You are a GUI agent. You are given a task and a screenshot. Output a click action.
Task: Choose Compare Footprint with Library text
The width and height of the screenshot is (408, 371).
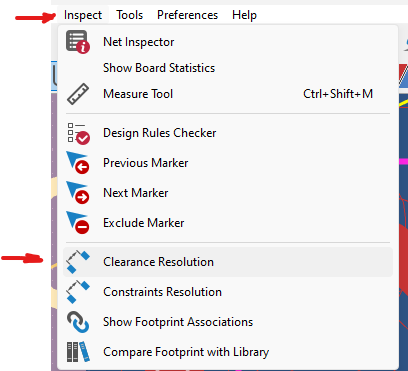point(186,352)
